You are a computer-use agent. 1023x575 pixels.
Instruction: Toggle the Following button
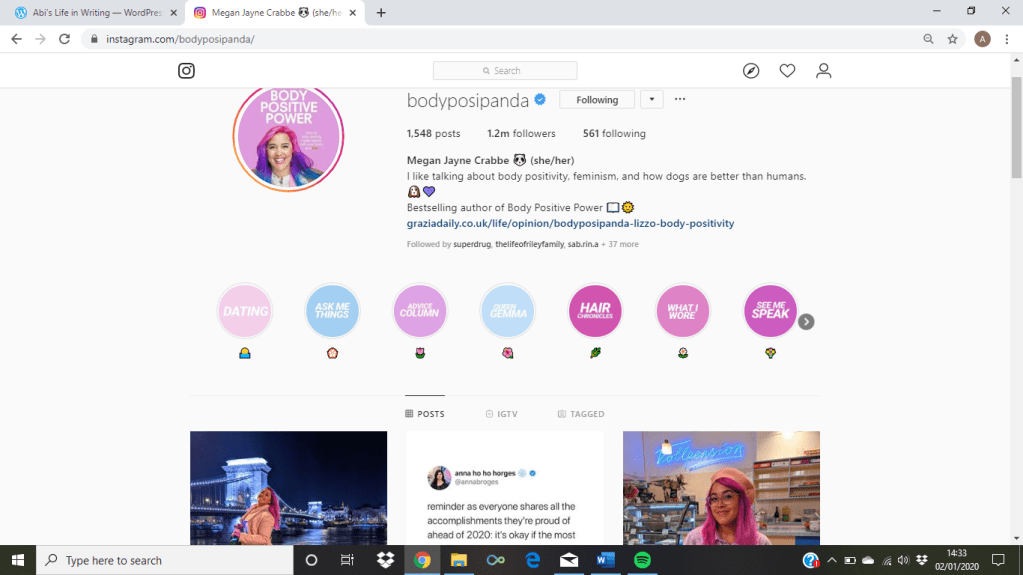click(597, 100)
